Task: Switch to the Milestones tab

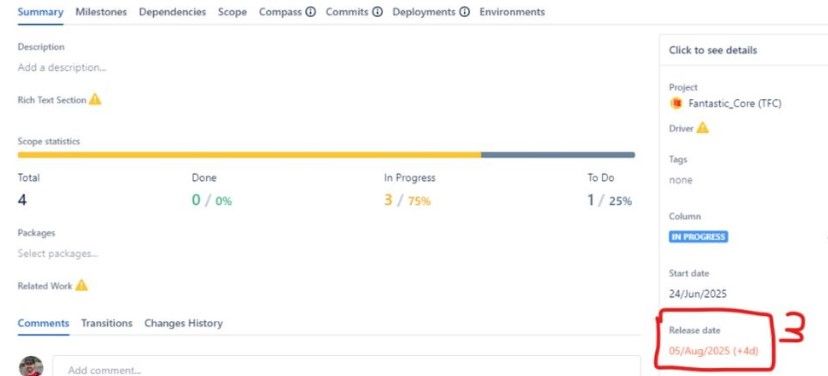Action: 101,12
